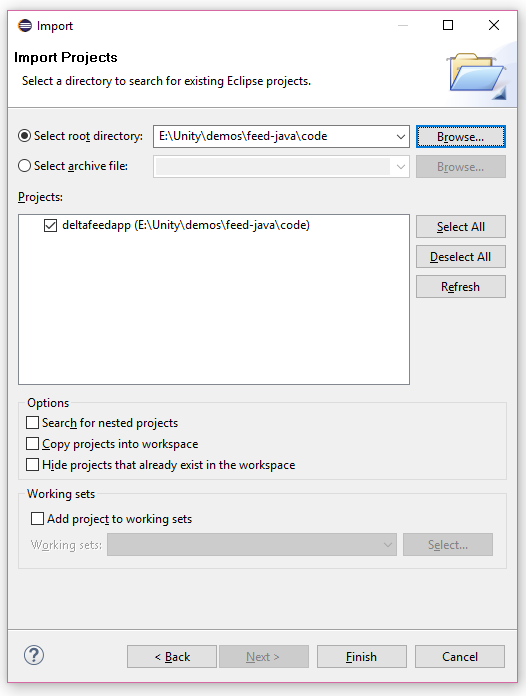The width and height of the screenshot is (526, 696).
Task: Refresh the projects list
Action: 460,287
